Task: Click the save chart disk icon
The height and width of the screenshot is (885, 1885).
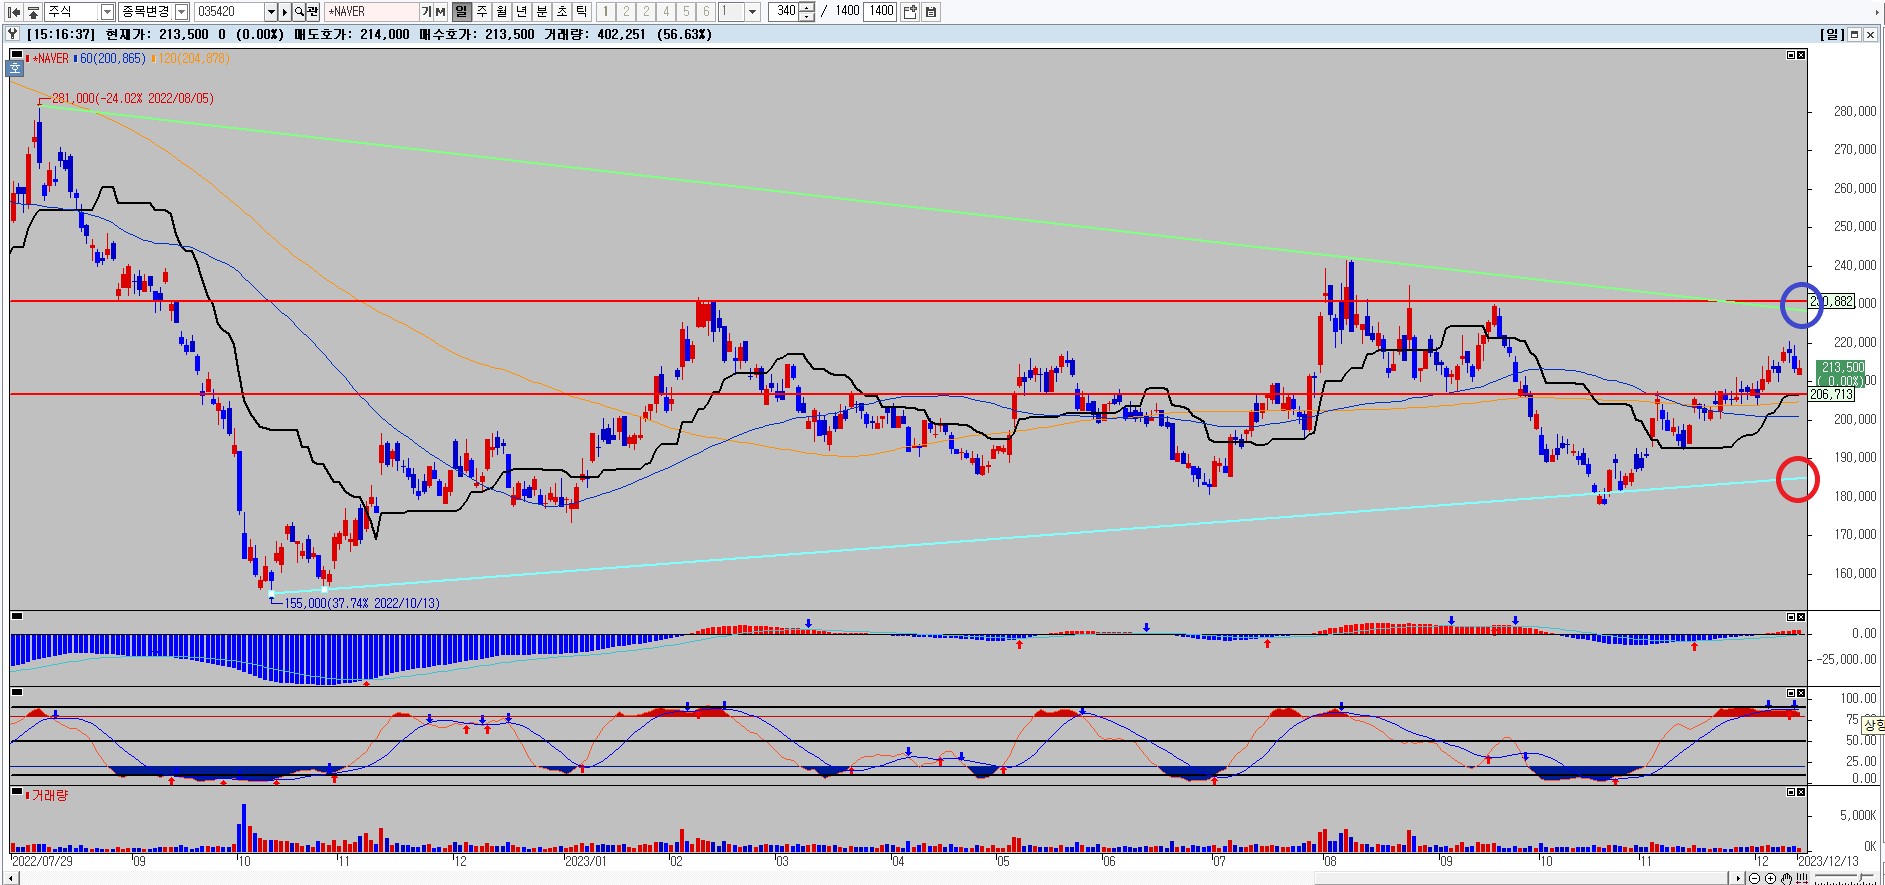Action: [x=931, y=12]
